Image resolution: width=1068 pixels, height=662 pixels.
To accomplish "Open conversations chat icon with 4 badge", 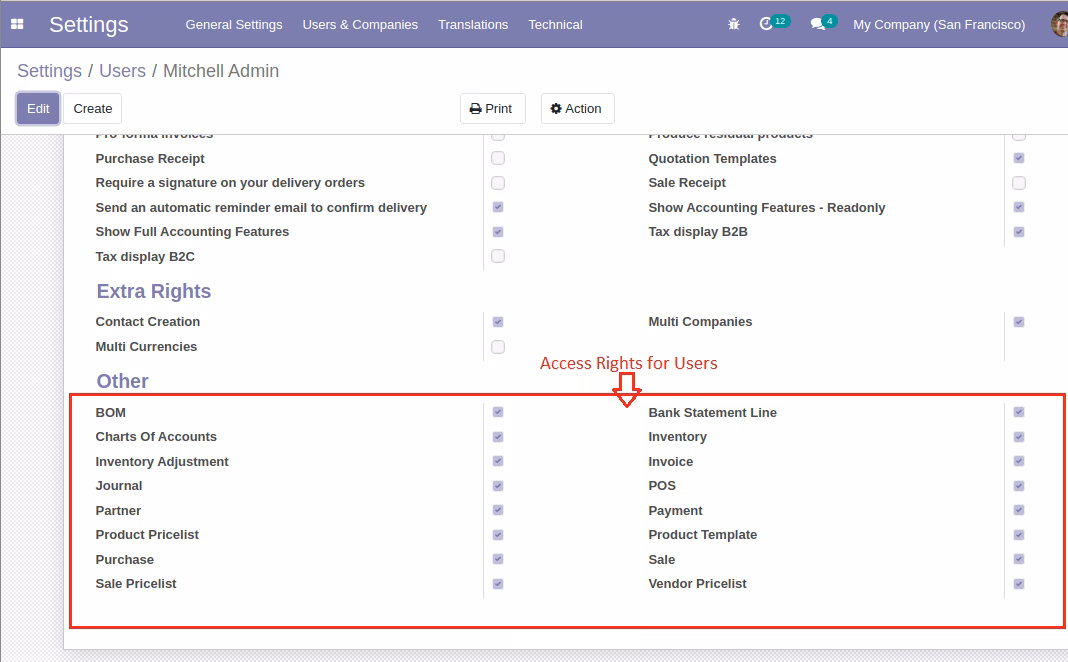I will [823, 23].
